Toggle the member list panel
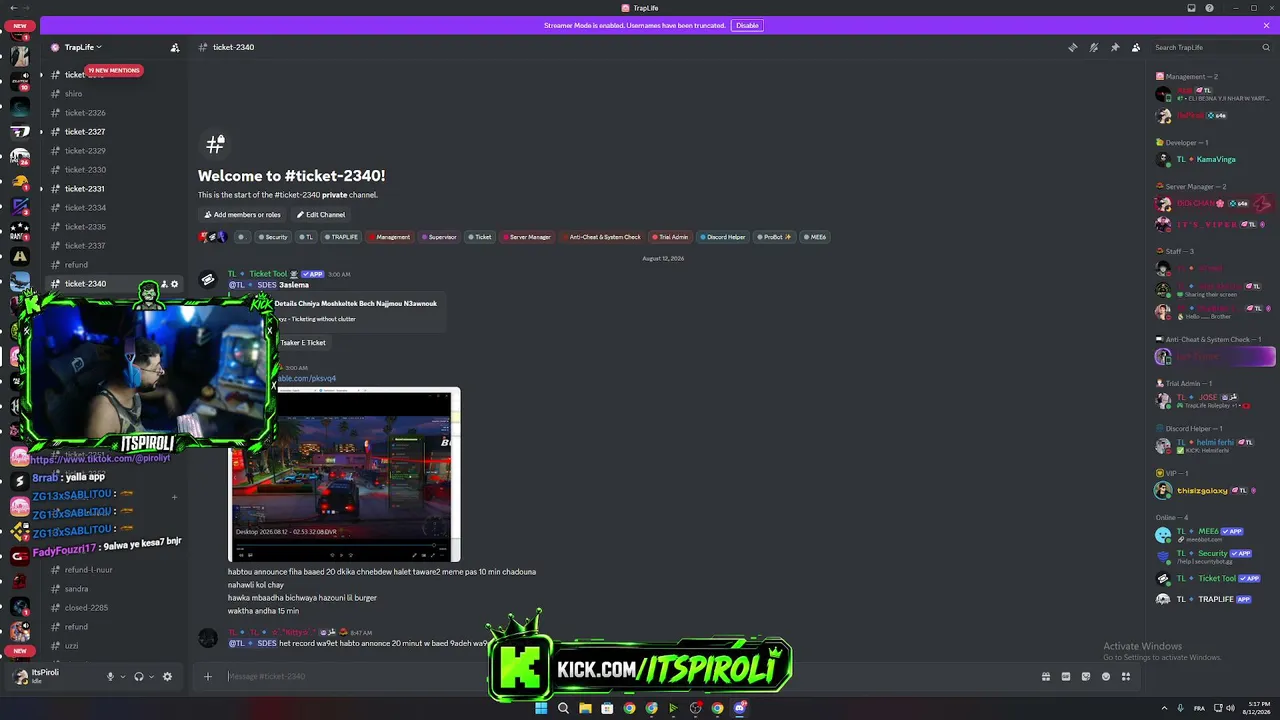The width and height of the screenshot is (1280, 720). click(x=1136, y=47)
